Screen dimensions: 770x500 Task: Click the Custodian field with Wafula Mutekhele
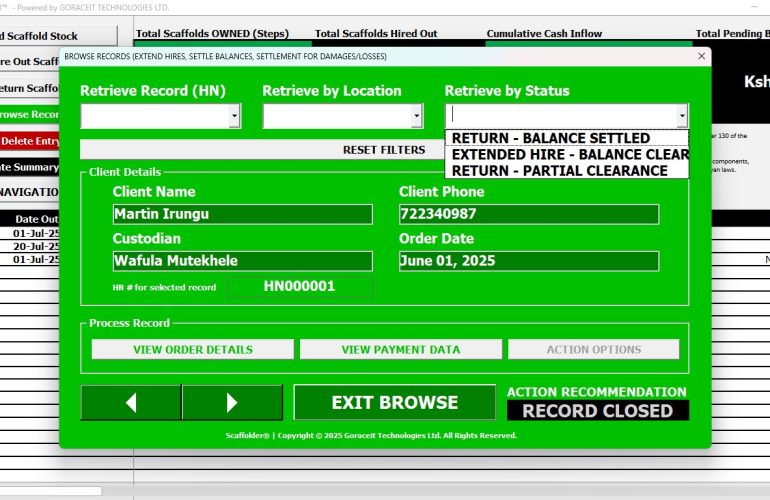tap(242, 261)
